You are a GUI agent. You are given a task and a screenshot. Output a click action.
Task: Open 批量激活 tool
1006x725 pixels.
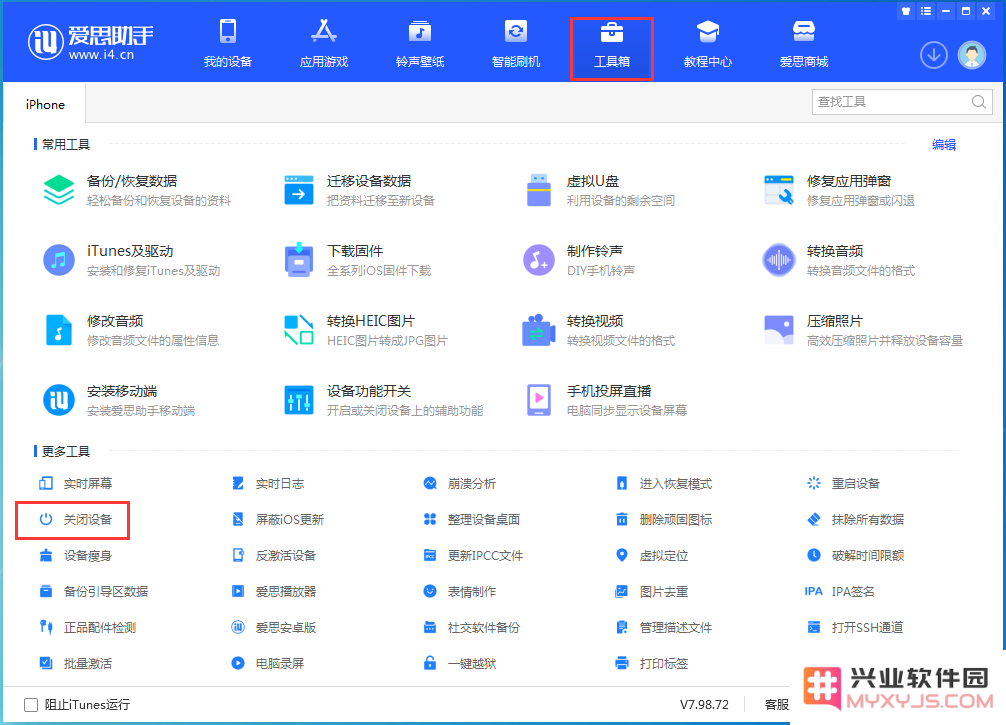pos(75,663)
